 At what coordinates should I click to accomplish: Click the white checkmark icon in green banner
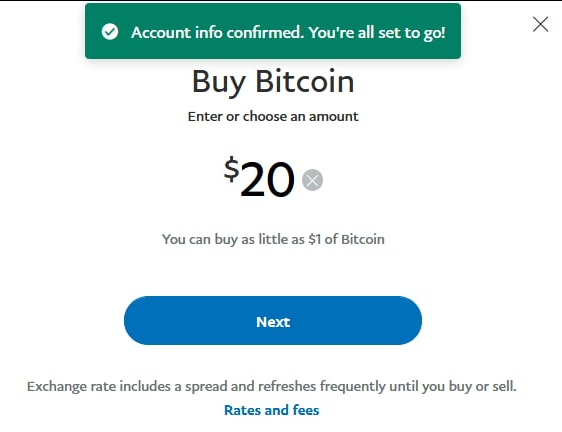(x=110, y=32)
